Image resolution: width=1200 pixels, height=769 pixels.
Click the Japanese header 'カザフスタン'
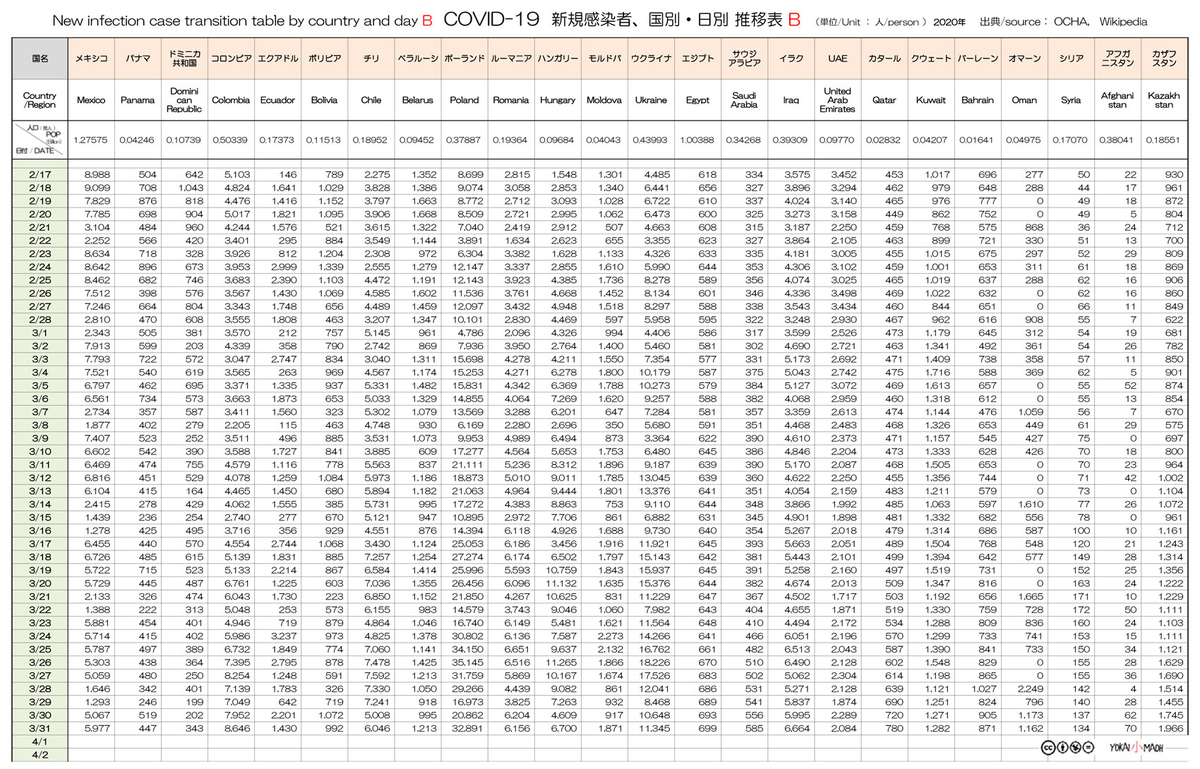[1163, 60]
